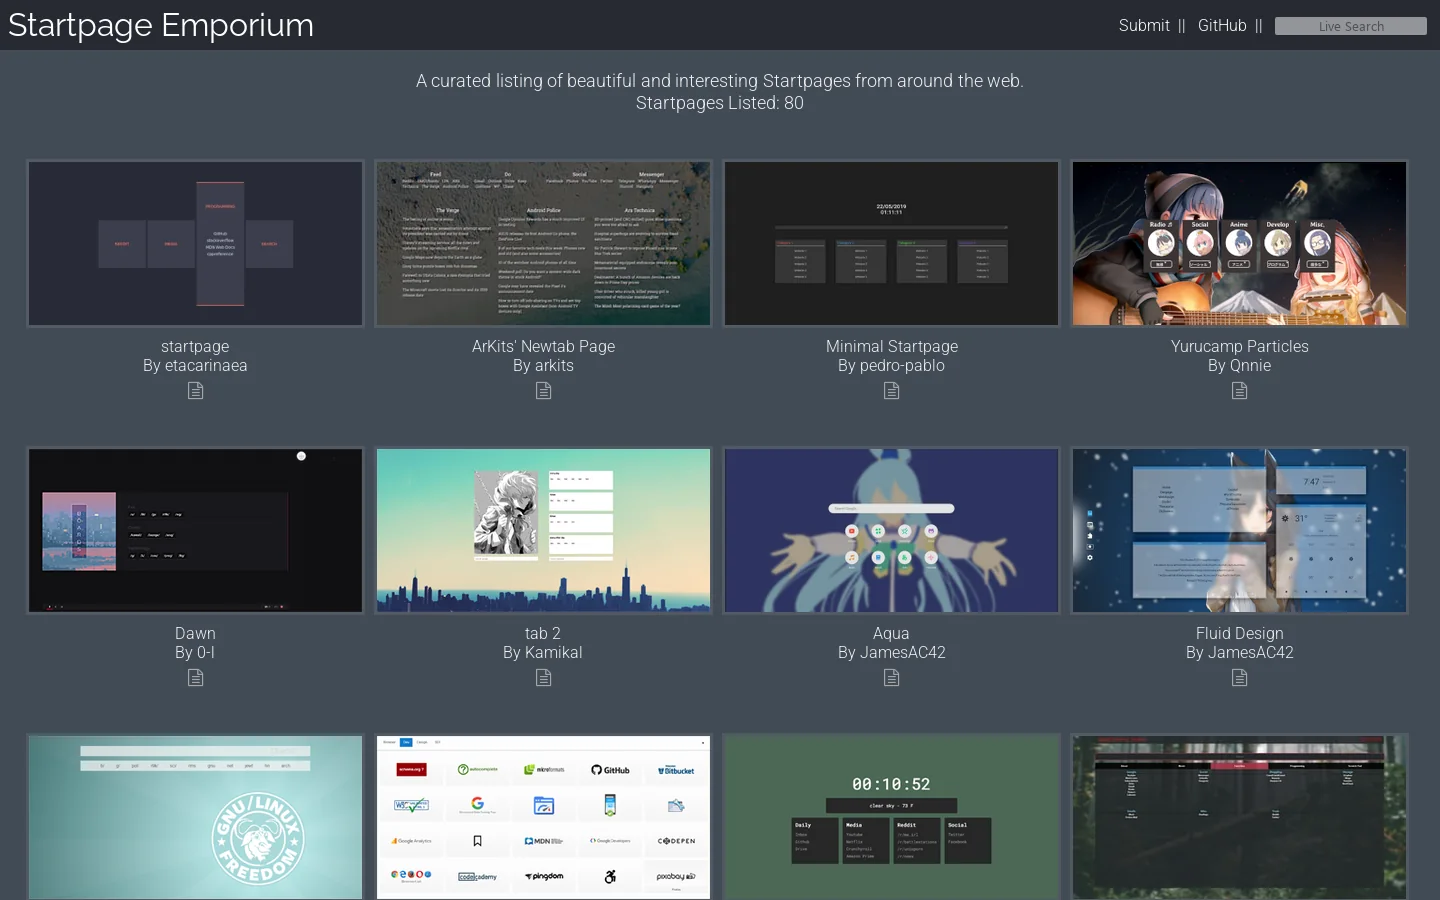Click 'By JamesAC42' under Aqua
Screen dimensions: 1440x900
(x=892, y=652)
